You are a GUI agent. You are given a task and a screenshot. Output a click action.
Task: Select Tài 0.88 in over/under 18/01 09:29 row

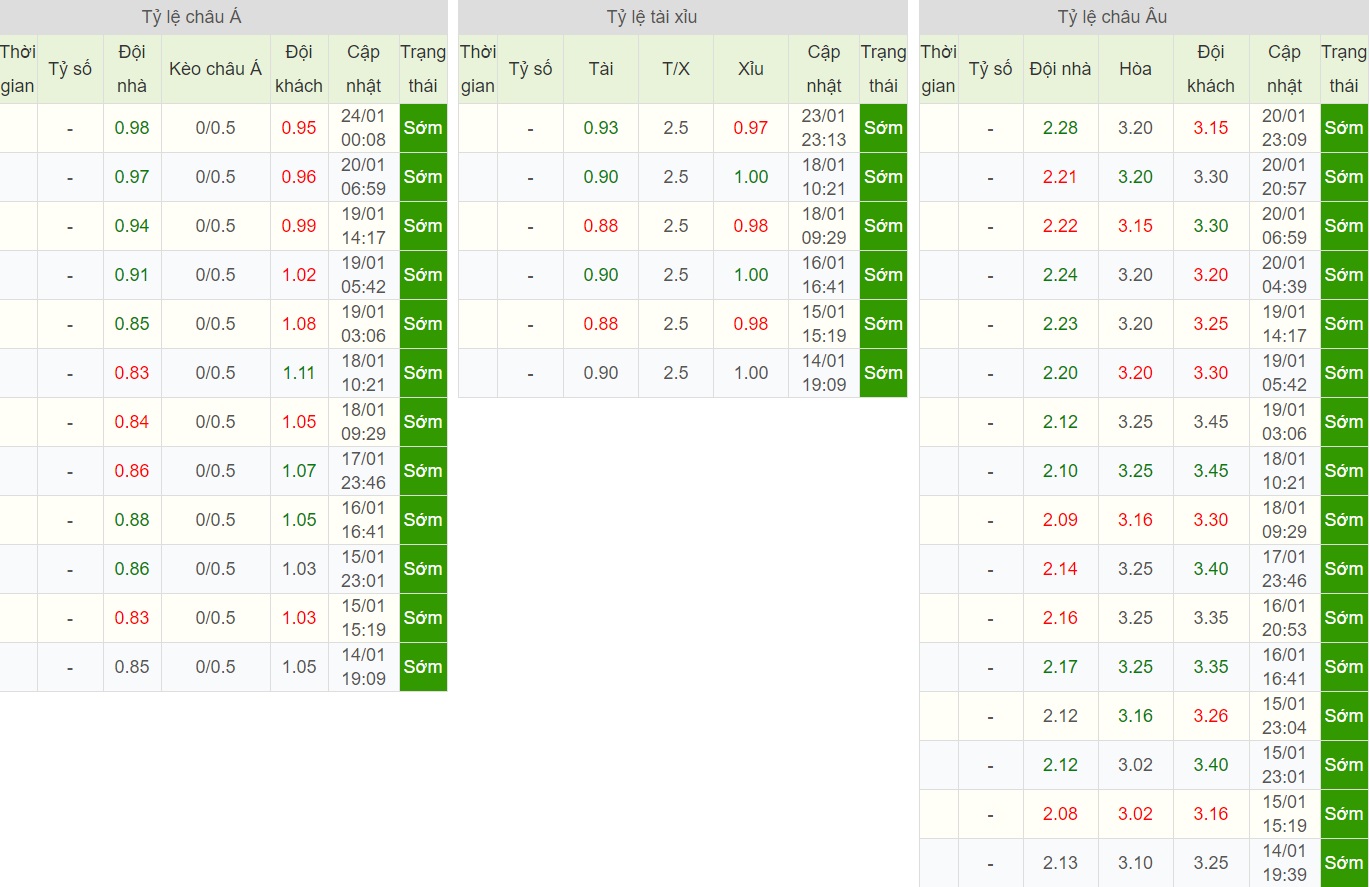point(601,226)
